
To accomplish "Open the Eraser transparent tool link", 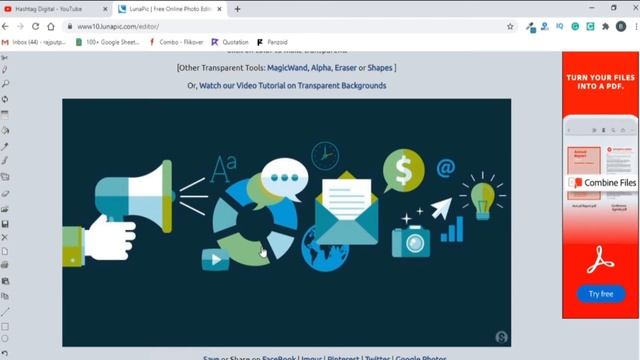I will click(x=346, y=68).
